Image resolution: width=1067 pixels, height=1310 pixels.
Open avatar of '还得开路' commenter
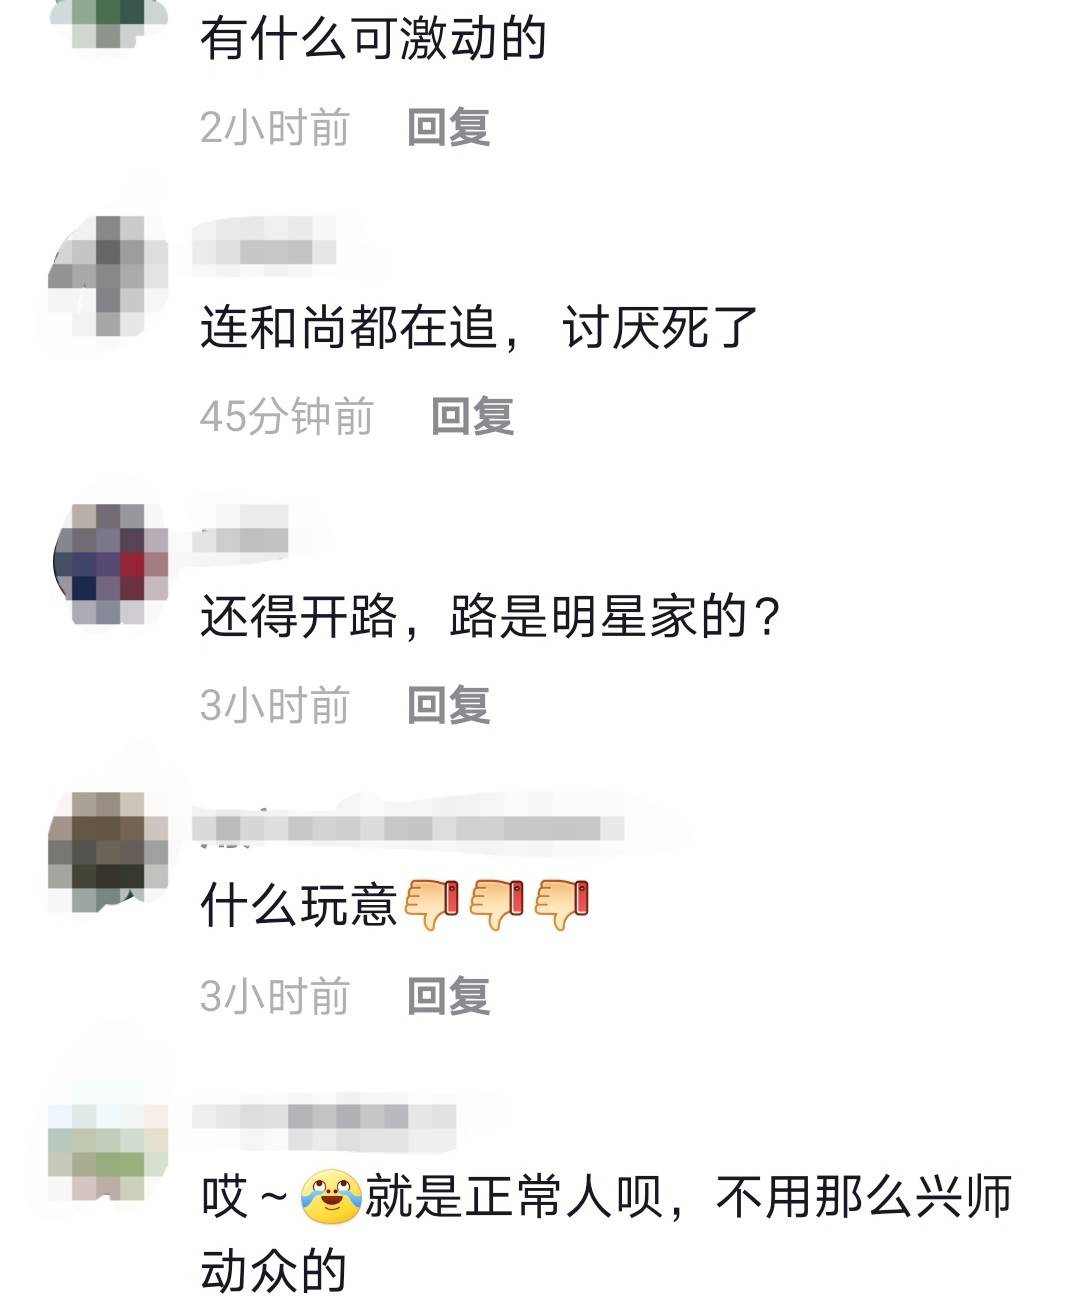pos(108,565)
